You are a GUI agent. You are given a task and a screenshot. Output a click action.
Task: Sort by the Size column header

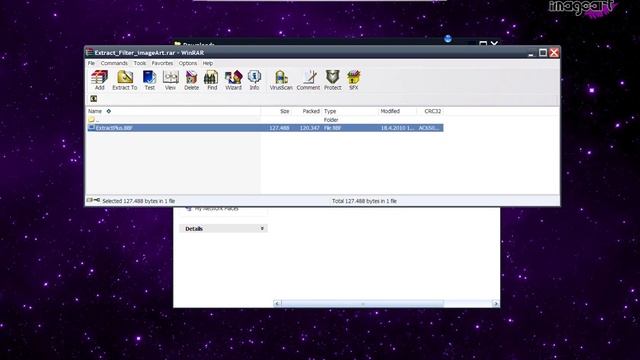[x=276, y=111]
